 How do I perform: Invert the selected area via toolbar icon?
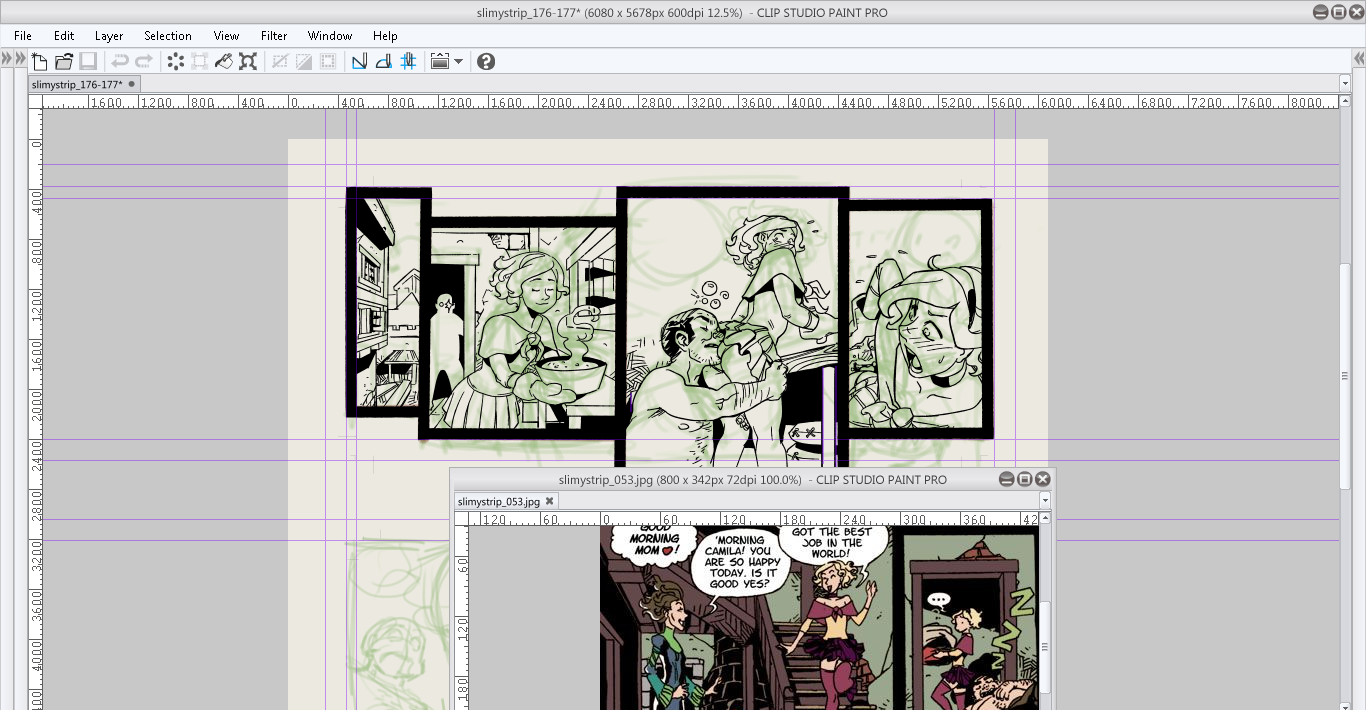[304, 61]
